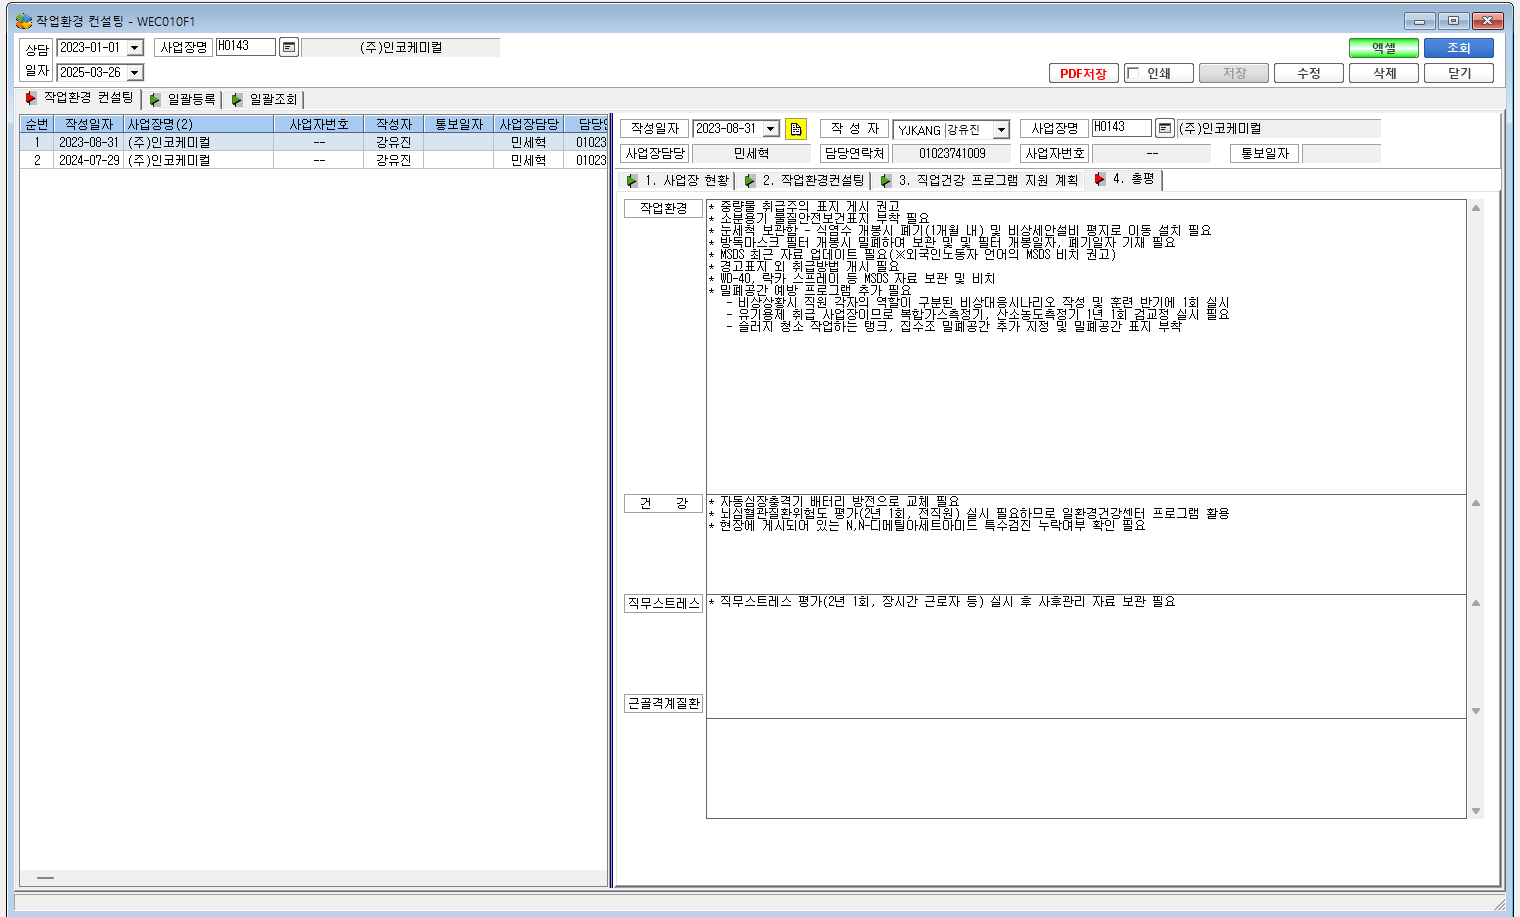Click the PDF저장 button
Viewport: 1520px width, 917px height.
pyautogui.click(x=1083, y=73)
